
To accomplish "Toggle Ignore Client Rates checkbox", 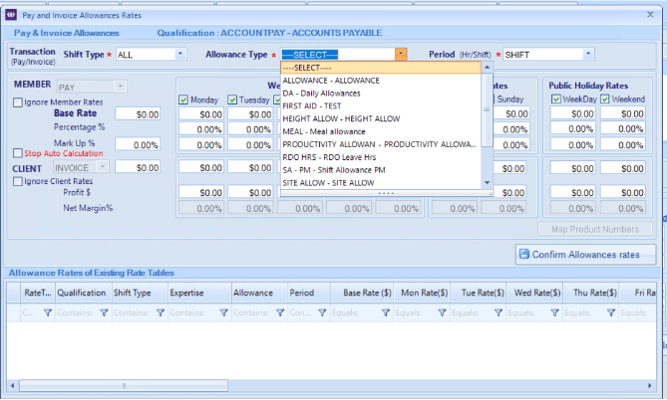I will (x=17, y=181).
